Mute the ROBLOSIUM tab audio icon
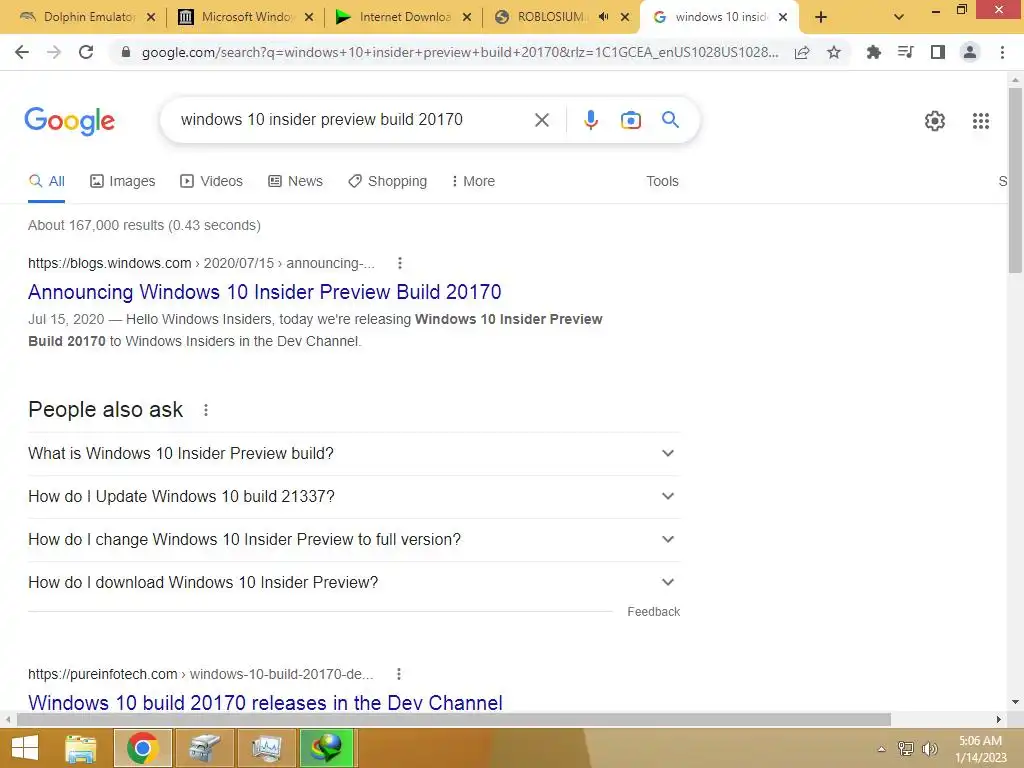The width and height of the screenshot is (1024, 768). [x=603, y=17]
